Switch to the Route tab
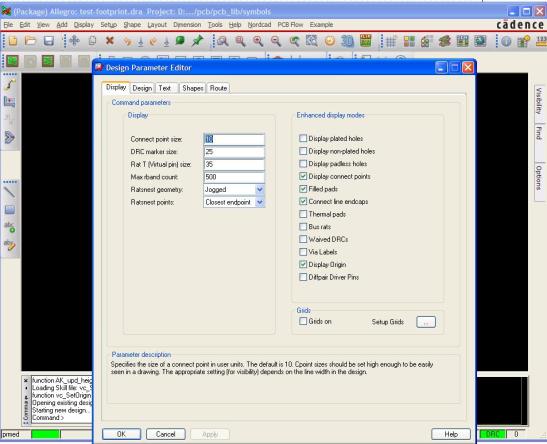The width and height of the screenshot is (547, 444). 218,88
